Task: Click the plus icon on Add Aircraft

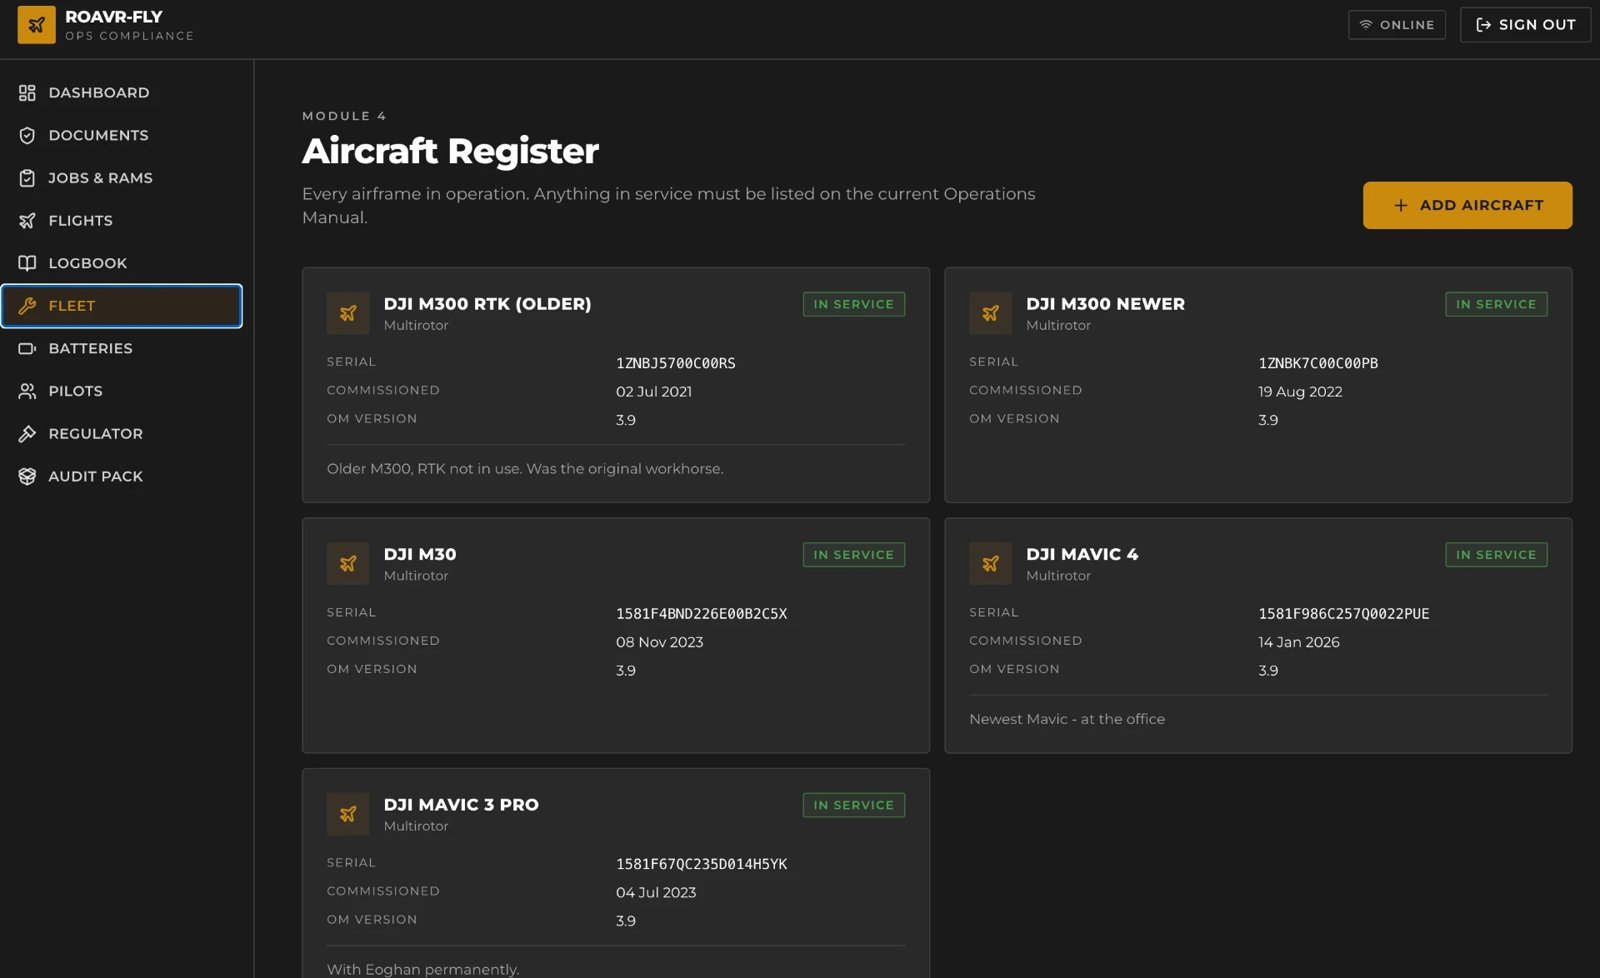Action: click(x=1401, y=205)
